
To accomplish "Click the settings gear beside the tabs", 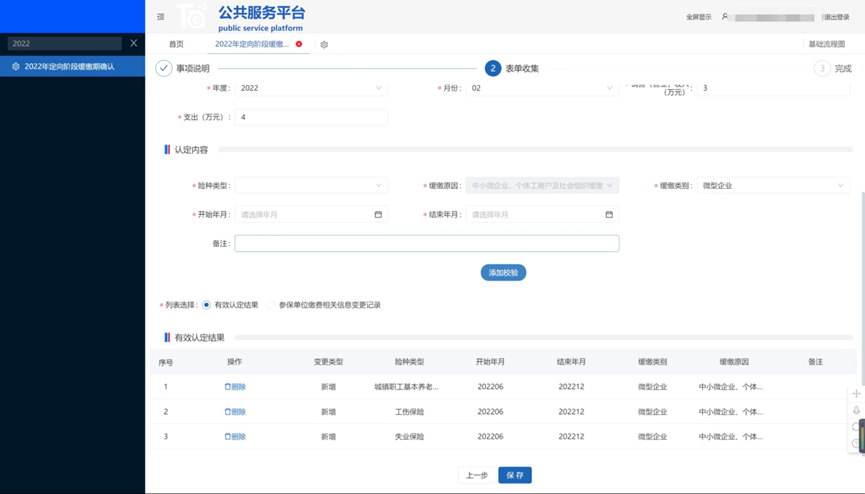I will click(x=324, y=45).
